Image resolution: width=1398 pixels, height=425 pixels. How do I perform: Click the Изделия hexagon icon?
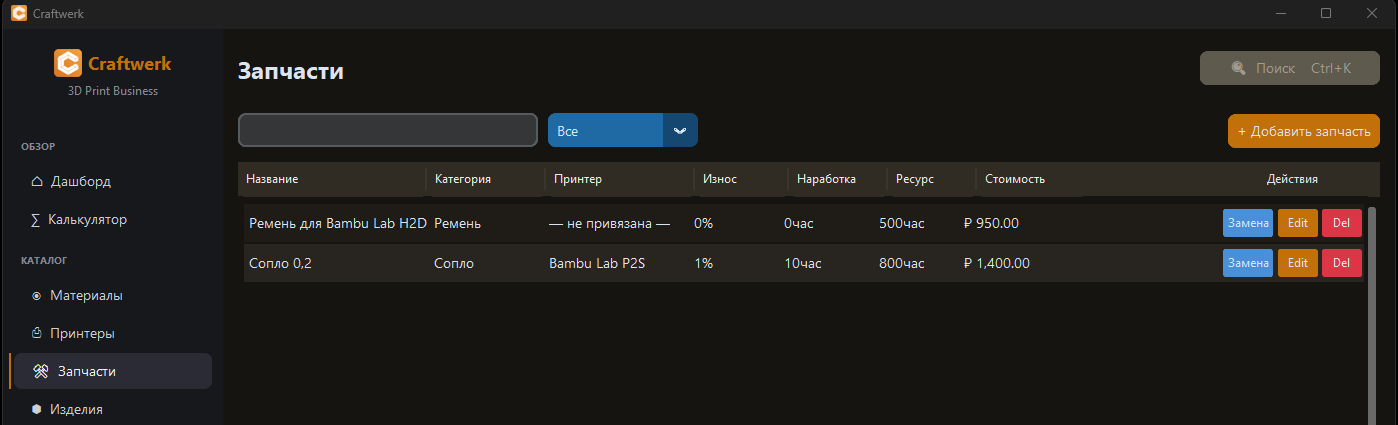[37, 409]
